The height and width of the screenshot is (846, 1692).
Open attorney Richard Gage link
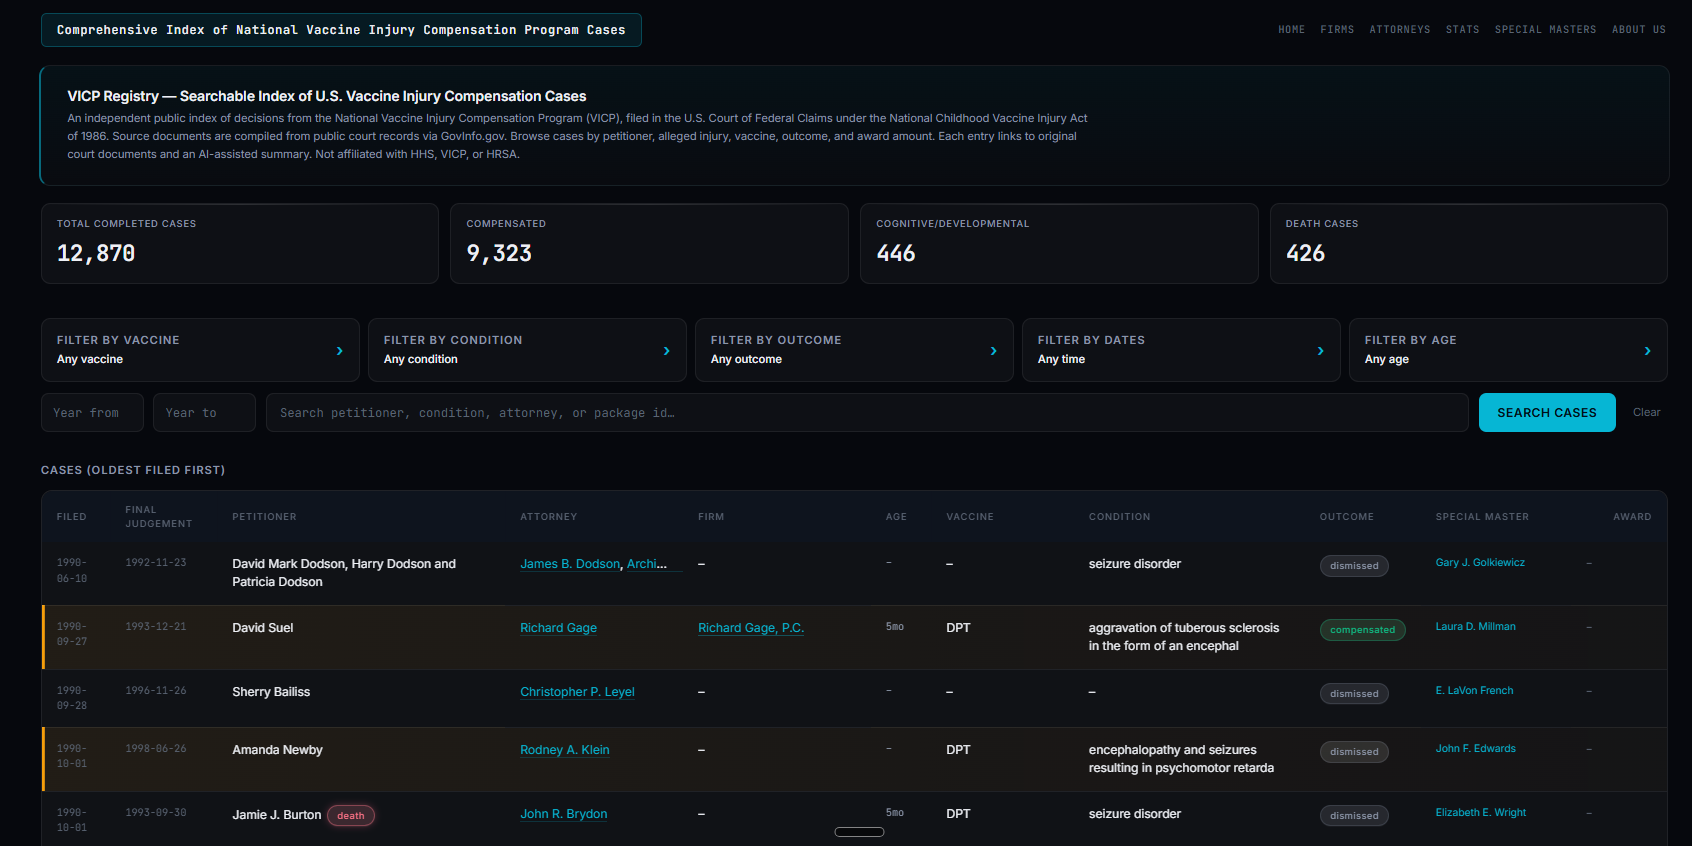[558, 628]
